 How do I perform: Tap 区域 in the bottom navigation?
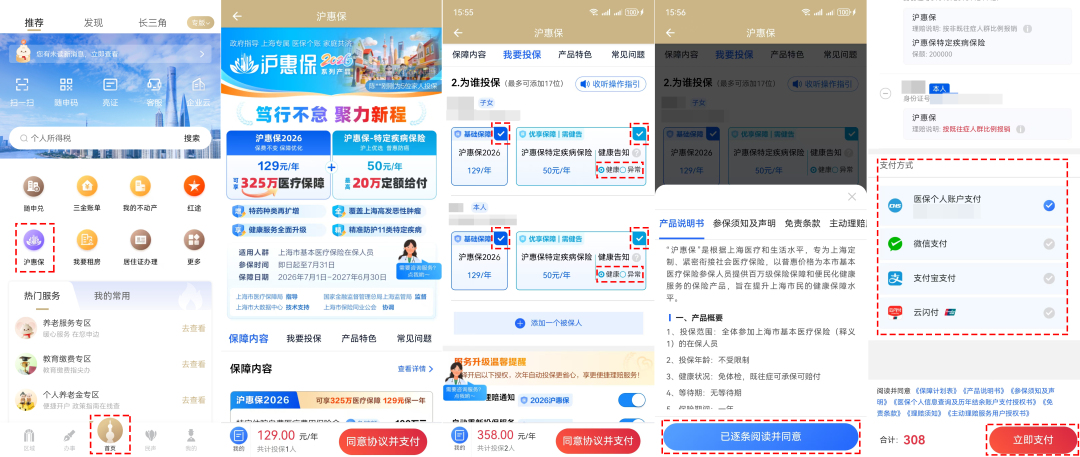click(29, 439)
